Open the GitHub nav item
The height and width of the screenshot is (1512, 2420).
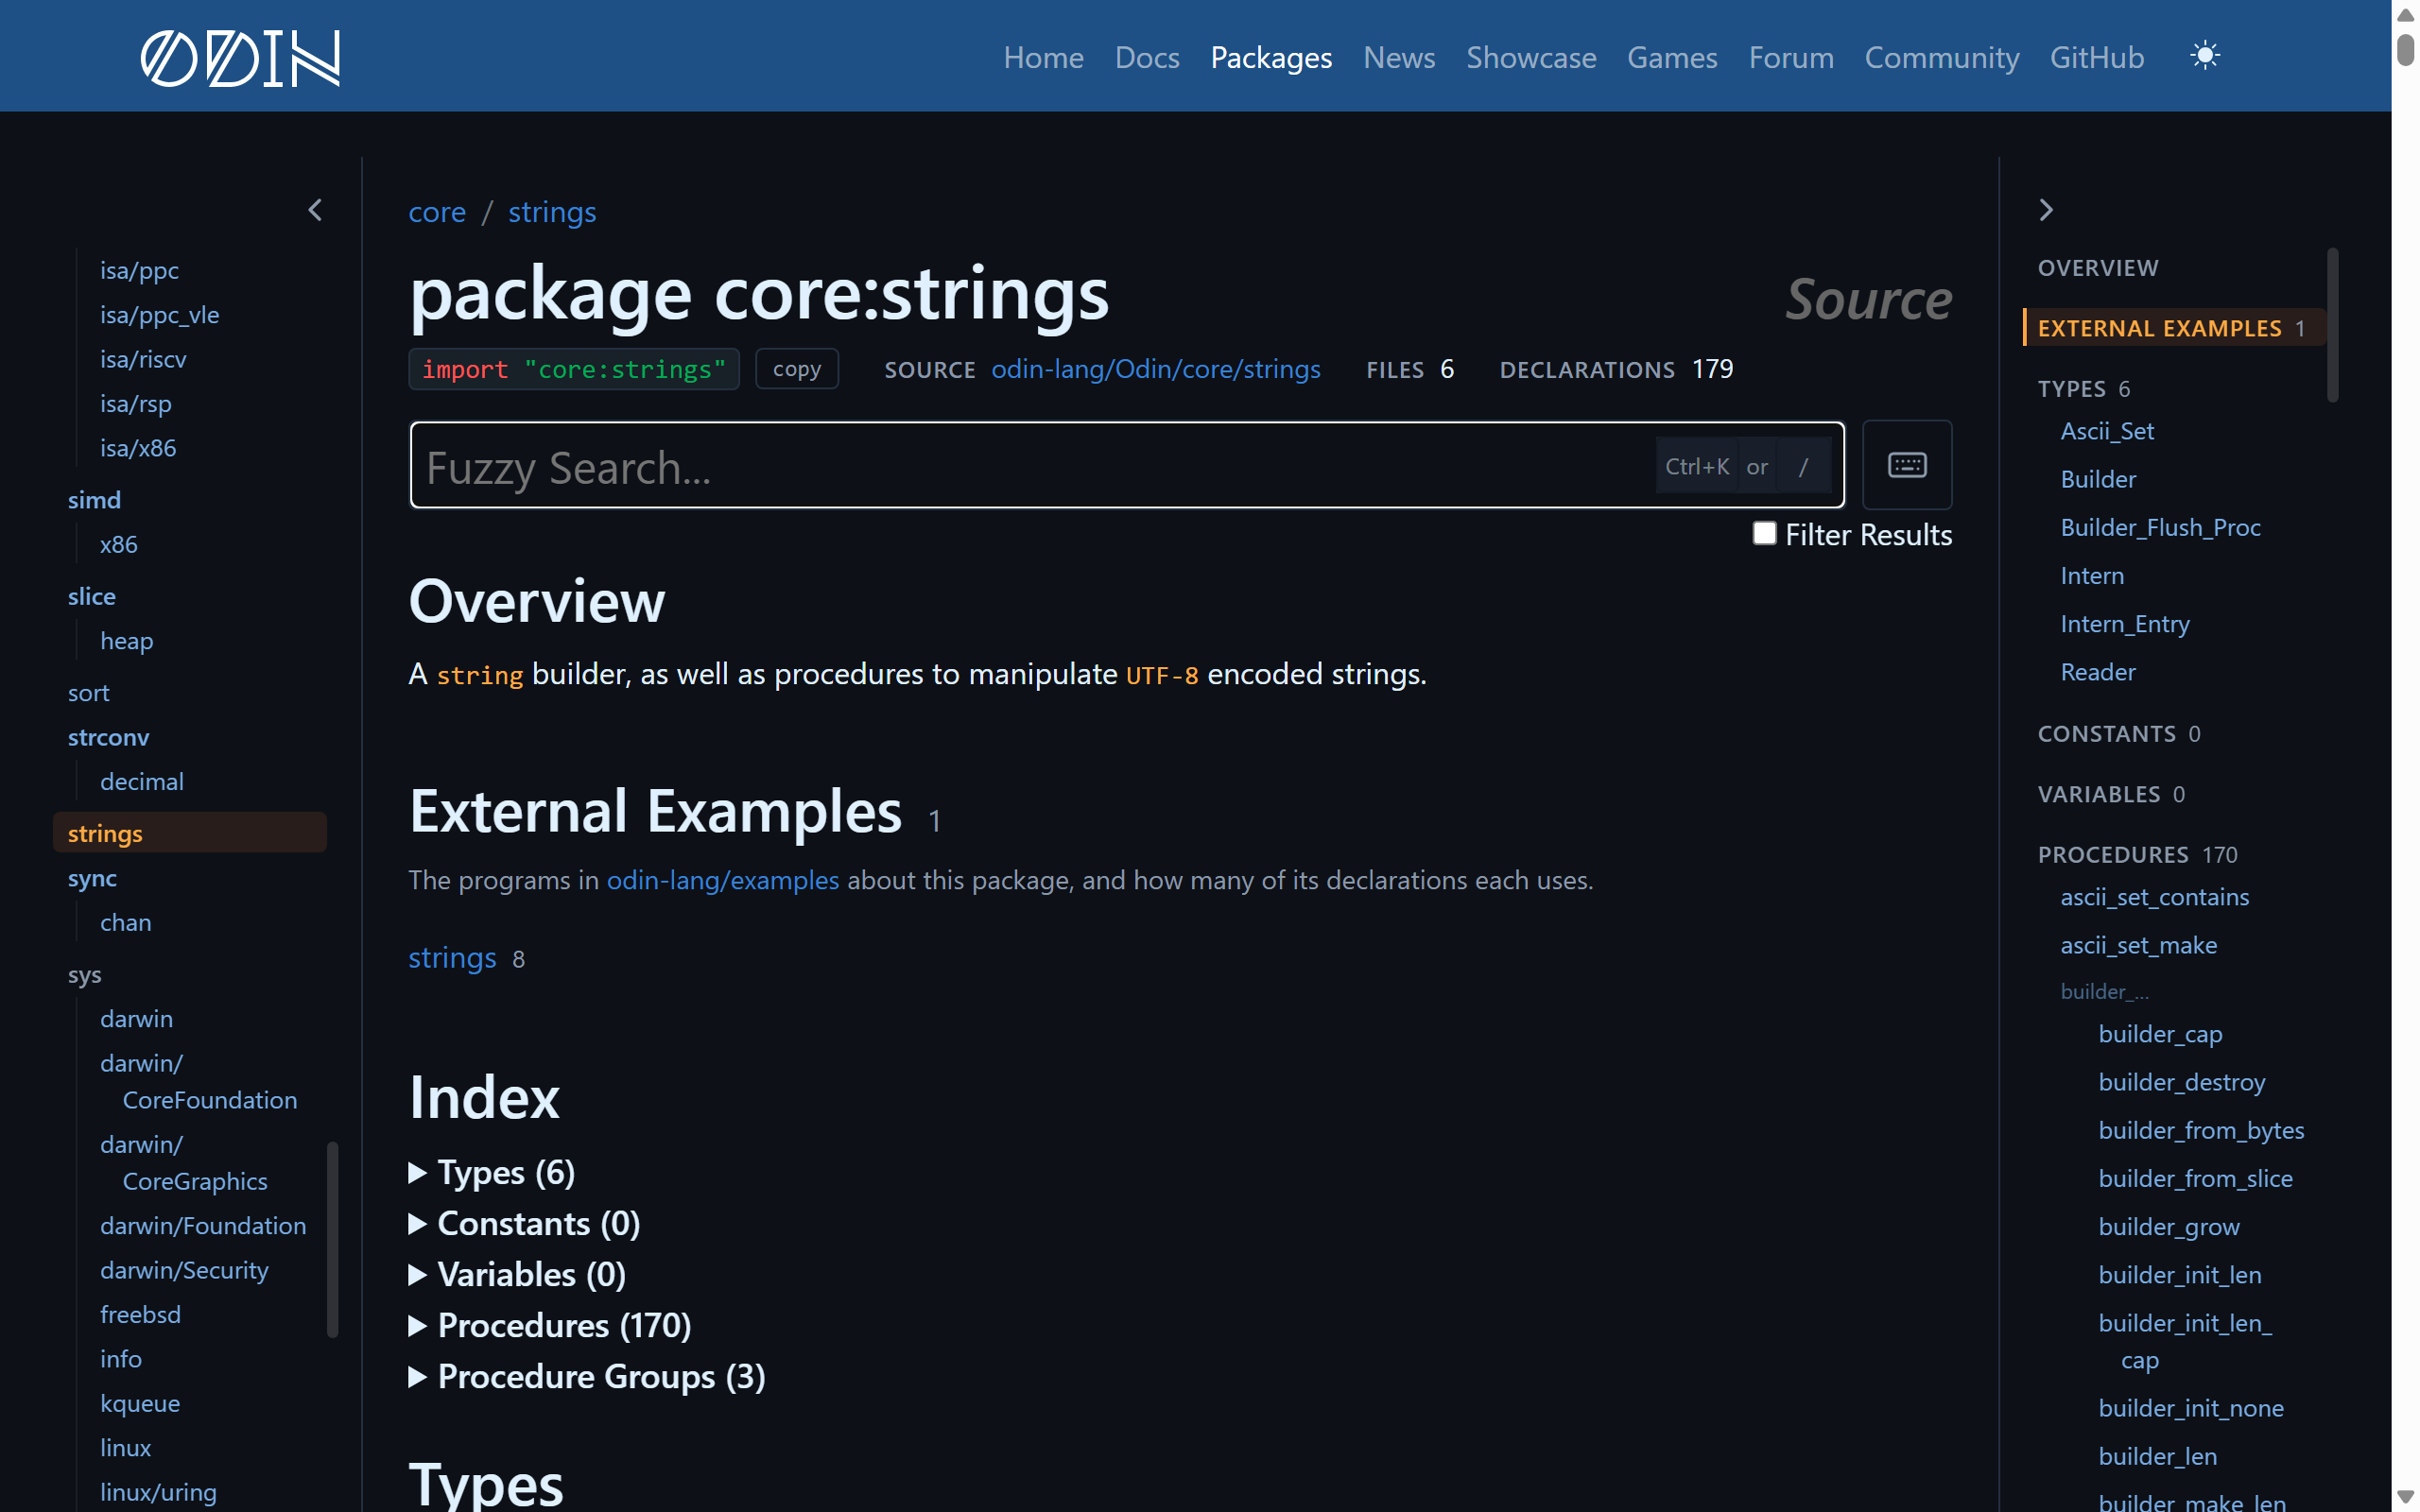click(2097, 57)
